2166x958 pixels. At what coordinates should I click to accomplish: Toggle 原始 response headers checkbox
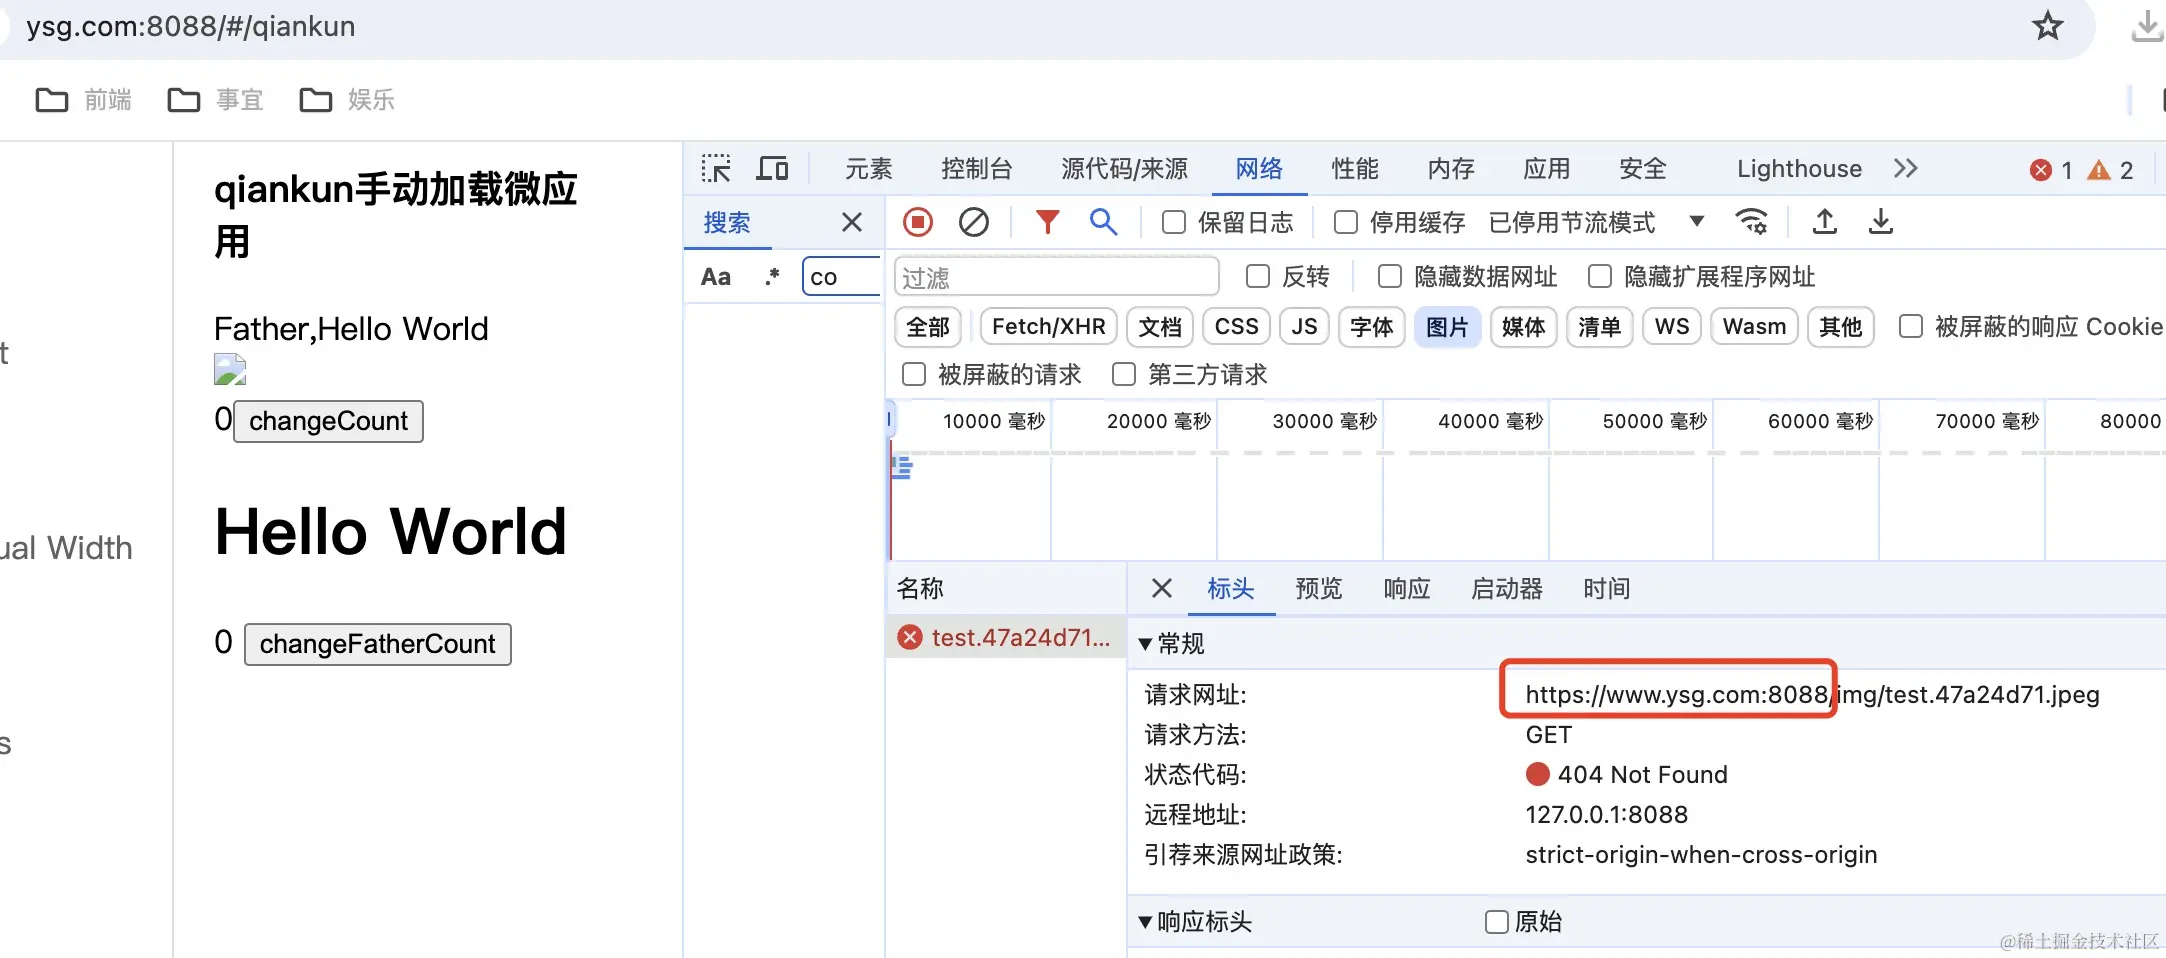point(1497,921)
